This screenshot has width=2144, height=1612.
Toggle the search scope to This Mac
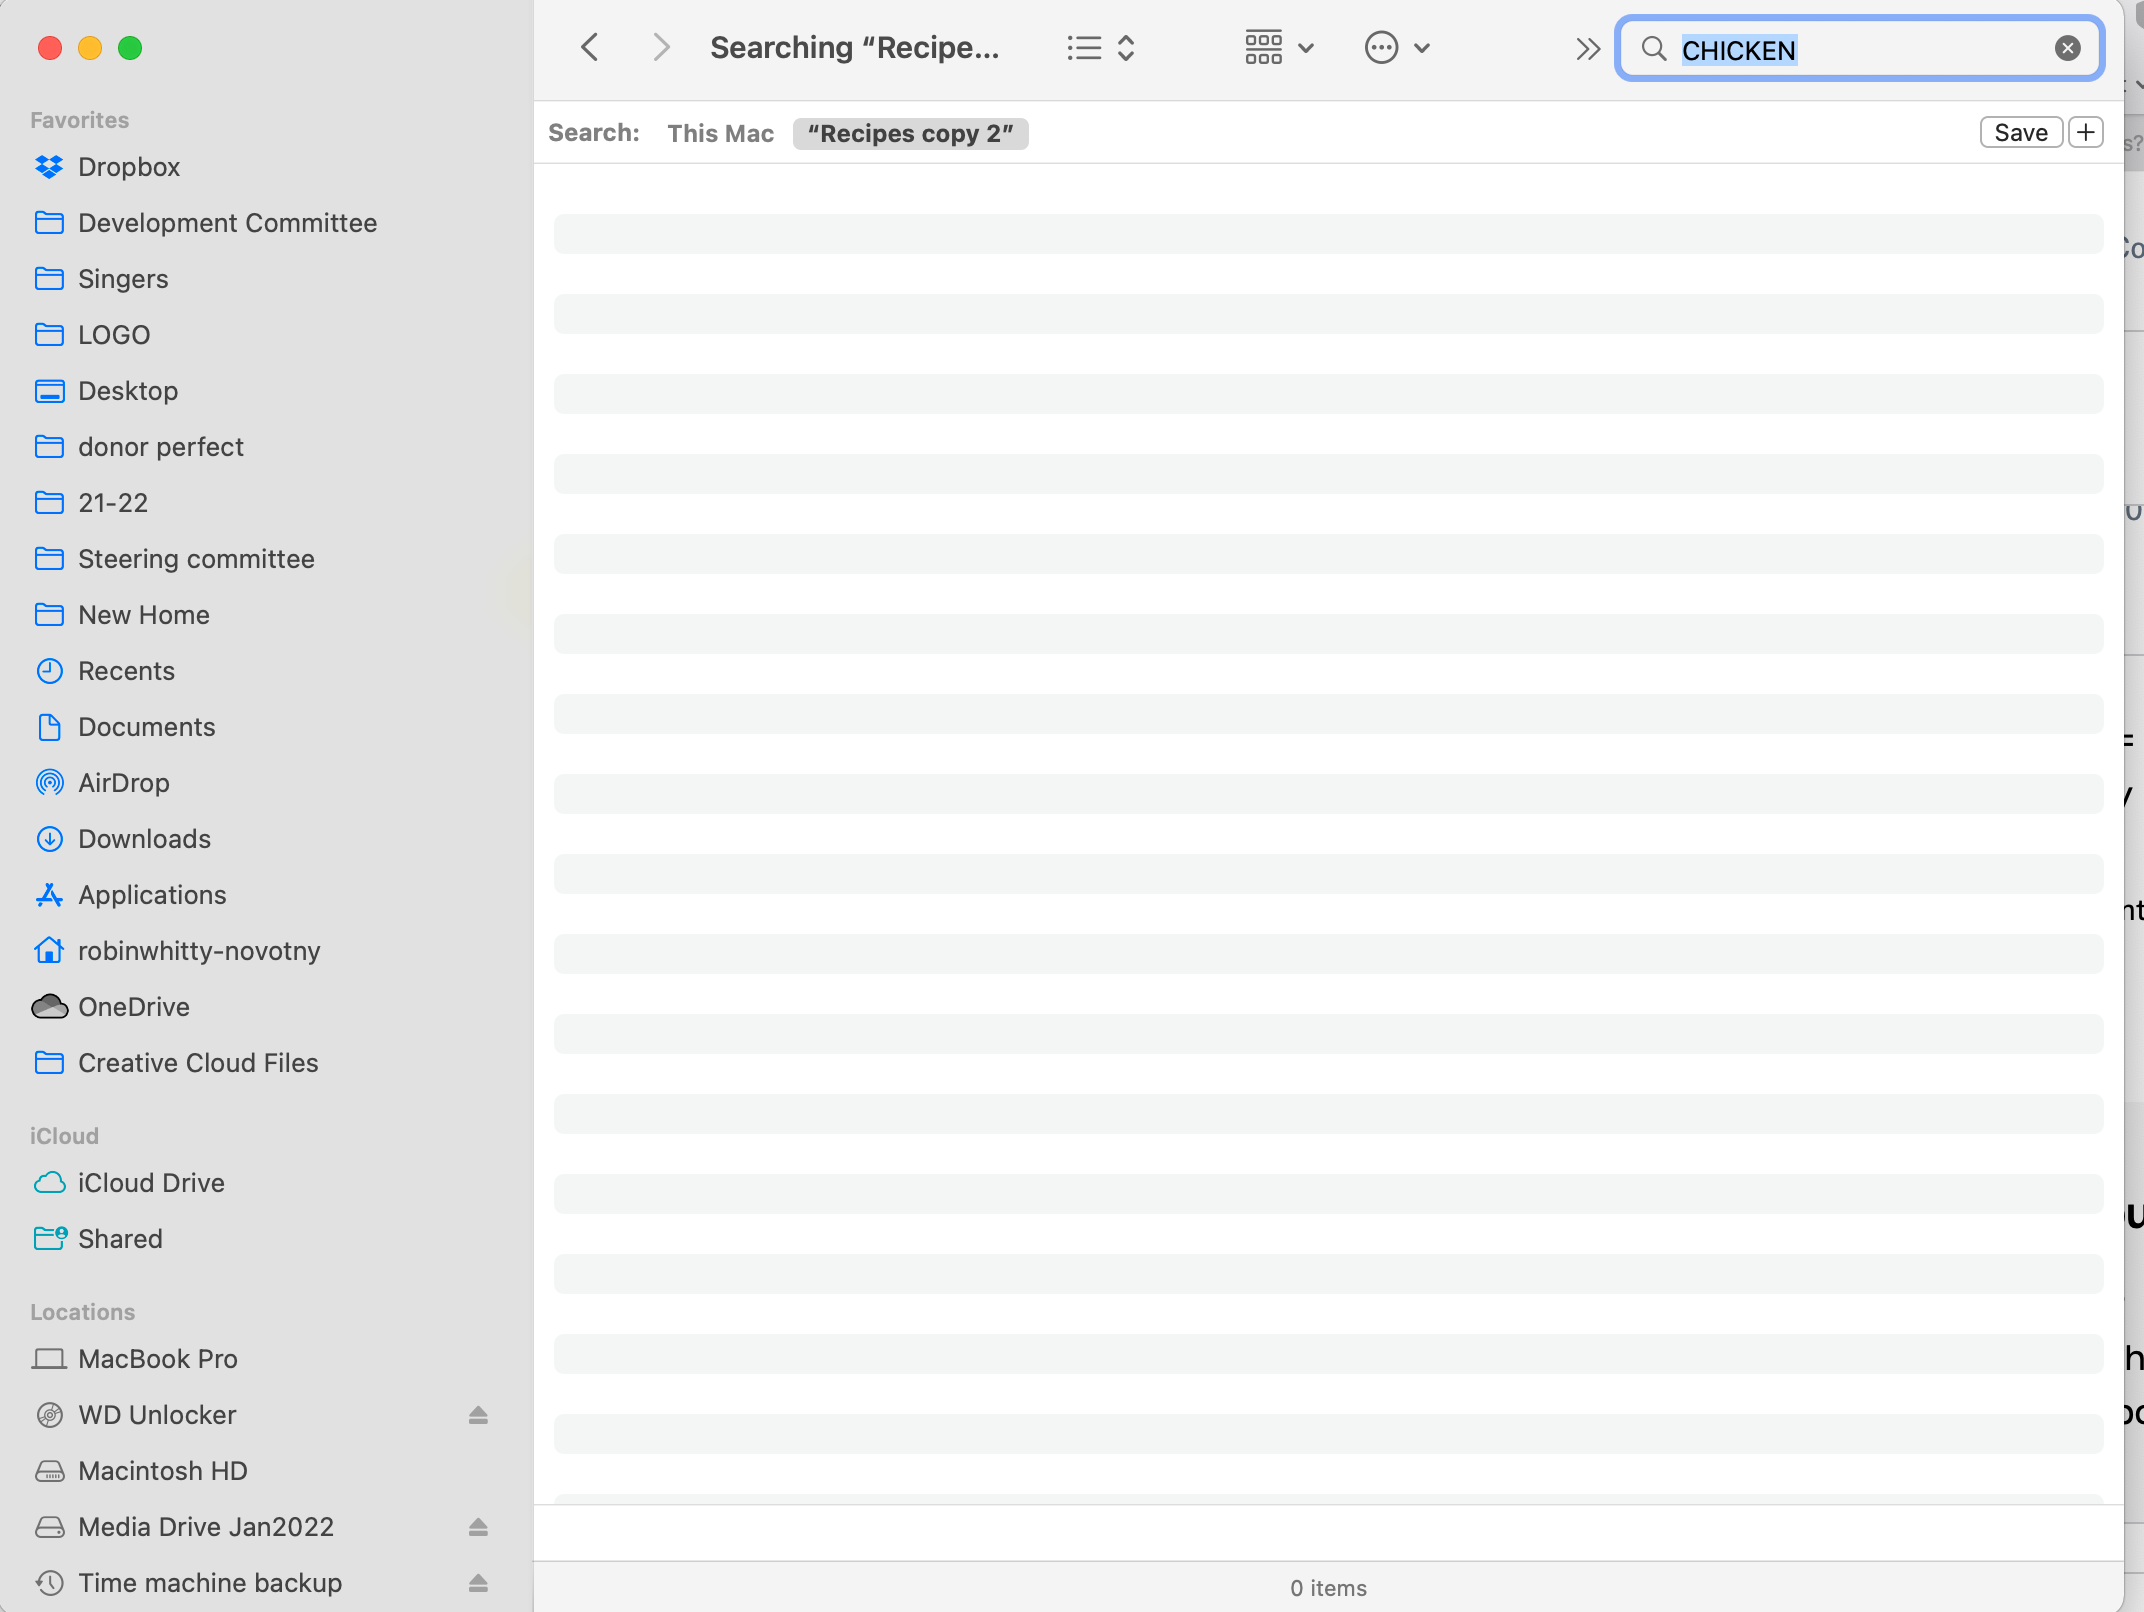718,132
